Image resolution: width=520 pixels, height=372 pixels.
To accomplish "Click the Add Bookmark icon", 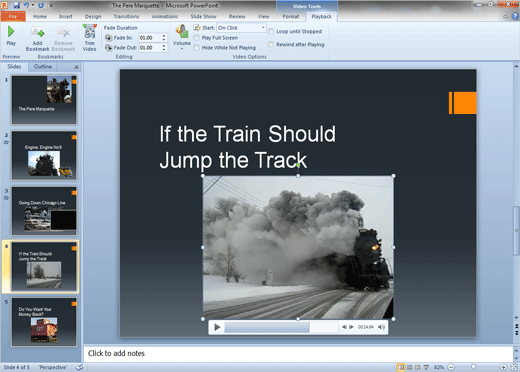I will (38, 32).
